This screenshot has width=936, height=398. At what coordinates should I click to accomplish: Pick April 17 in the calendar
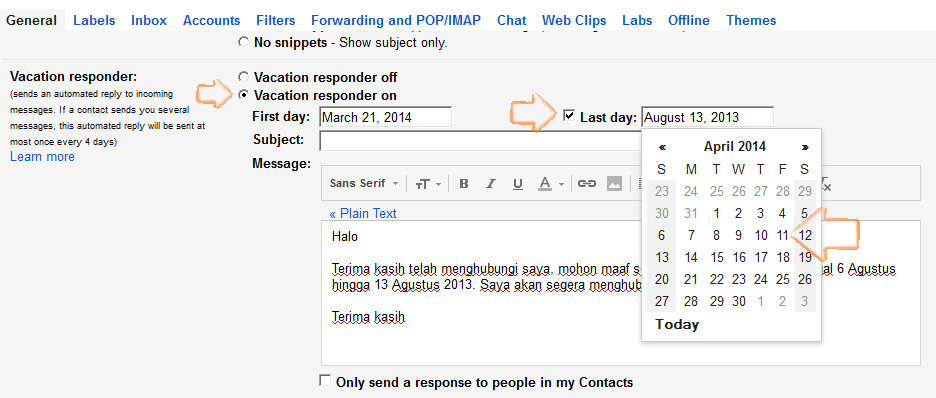click(760, 258)
